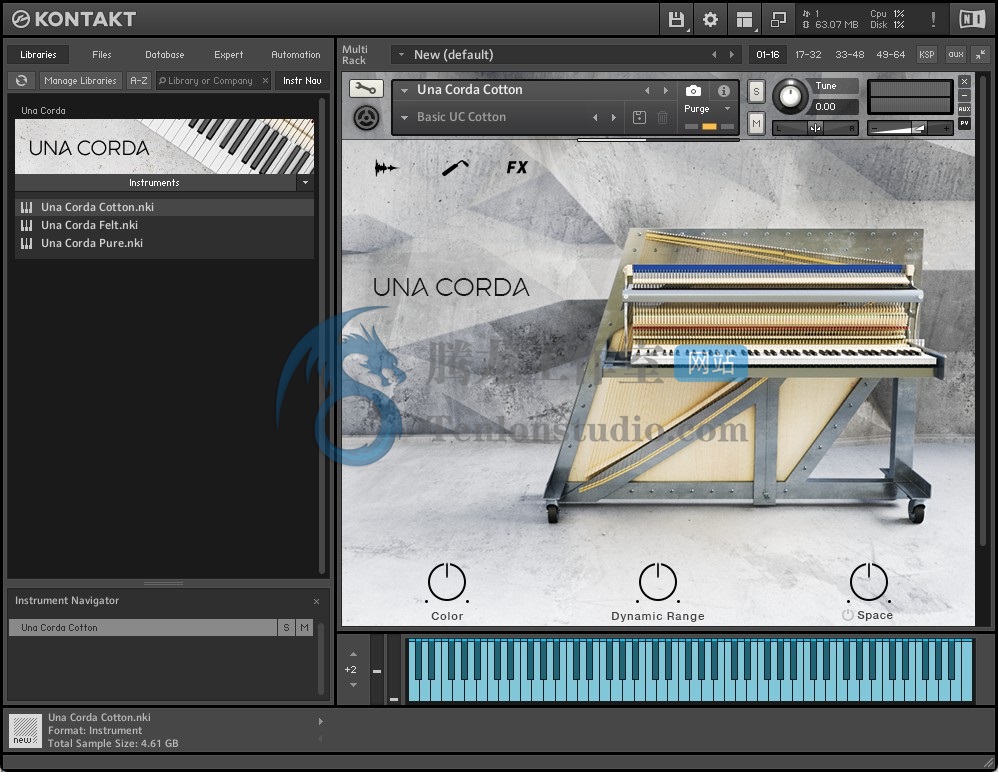Load next instrument arrow for Una Corda Cotton
Screen dimensions: 998x772
[x=666, y=90]
